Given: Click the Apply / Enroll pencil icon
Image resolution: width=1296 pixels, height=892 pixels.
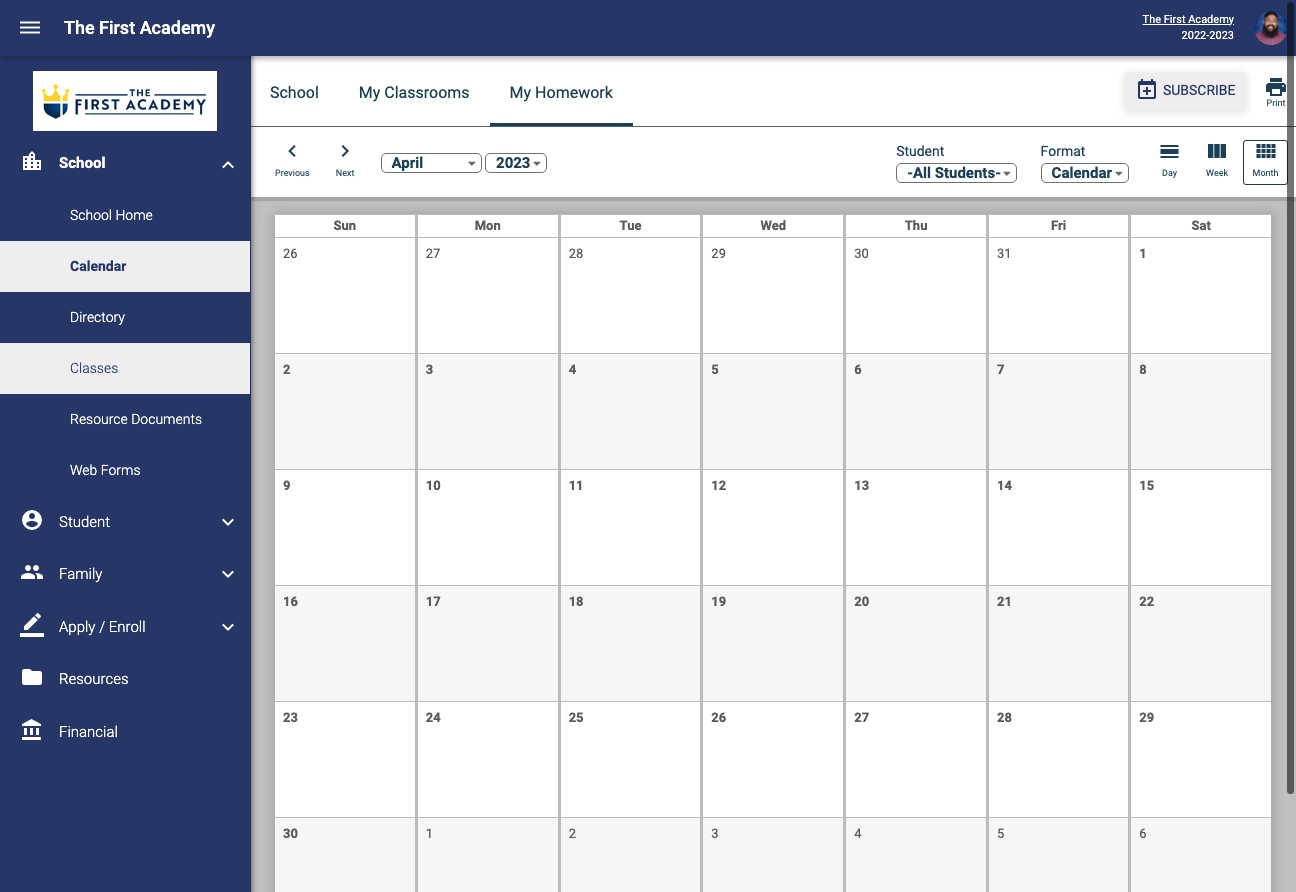Looking at the screenshot, I should [x=32, y=626].
